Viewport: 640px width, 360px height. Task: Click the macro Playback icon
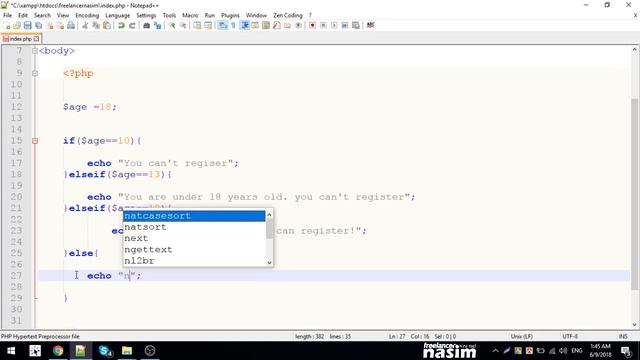point(334,25)
